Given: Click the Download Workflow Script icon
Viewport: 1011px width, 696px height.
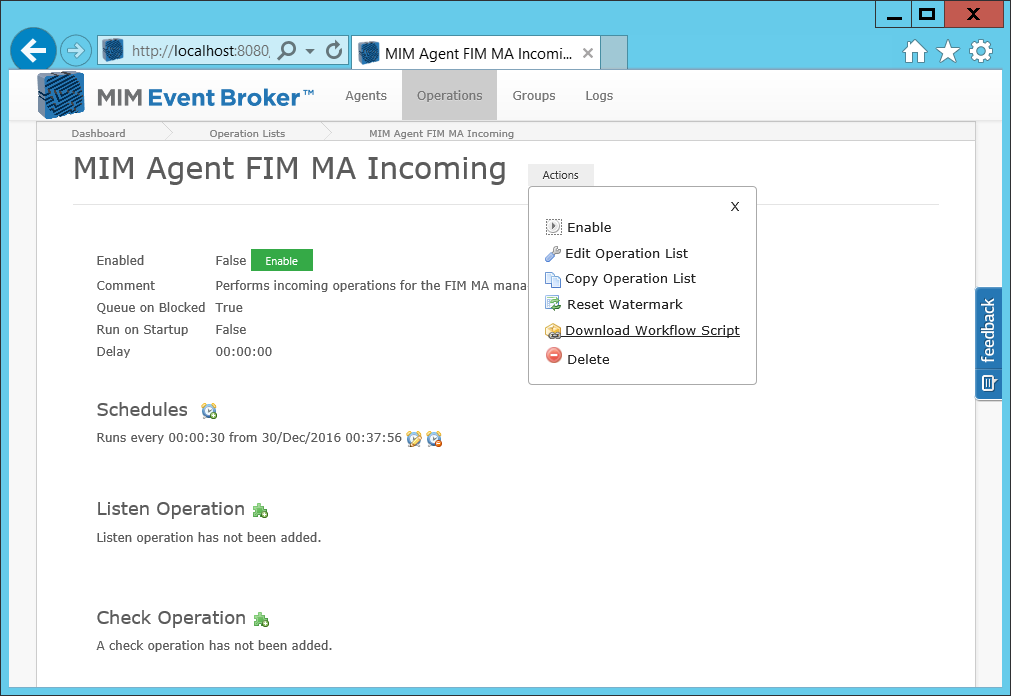Looking at the screenshot, I should pos(553,331).
